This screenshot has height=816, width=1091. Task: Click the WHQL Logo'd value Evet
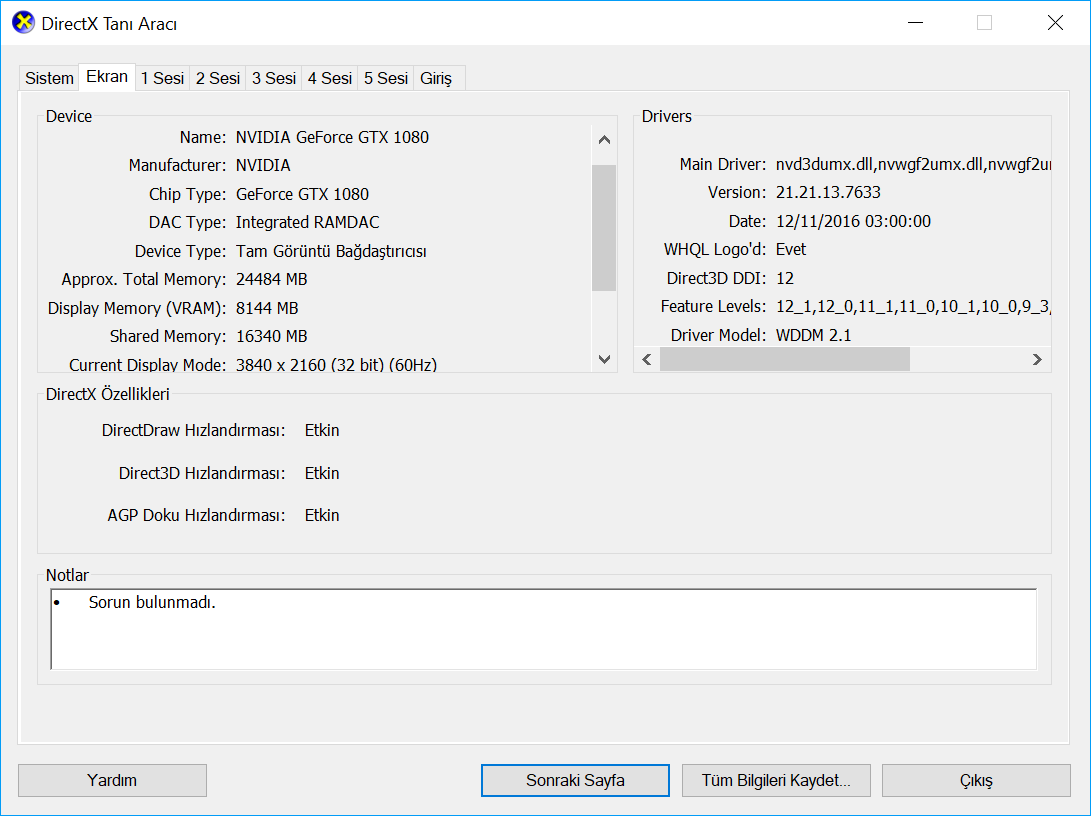[x=790, y=250]
